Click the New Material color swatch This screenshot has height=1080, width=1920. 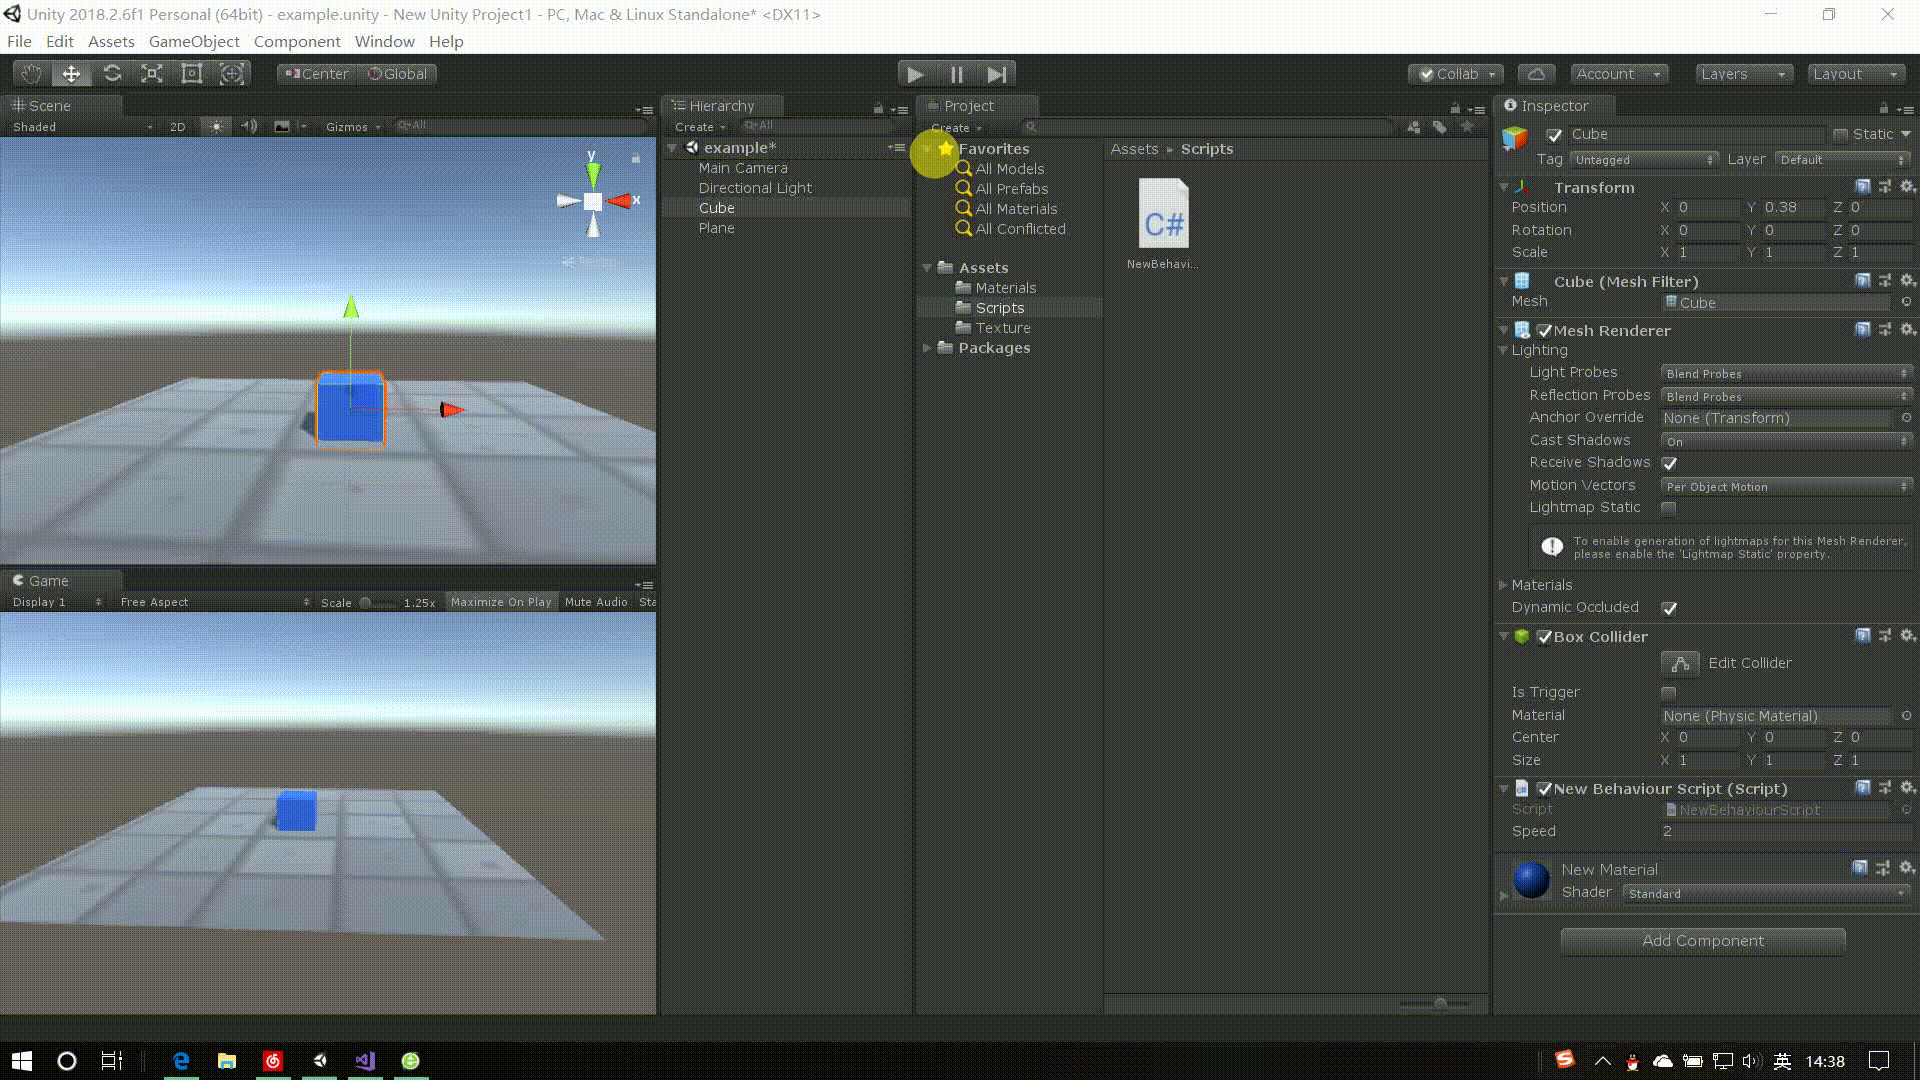tap(1531, 878)
